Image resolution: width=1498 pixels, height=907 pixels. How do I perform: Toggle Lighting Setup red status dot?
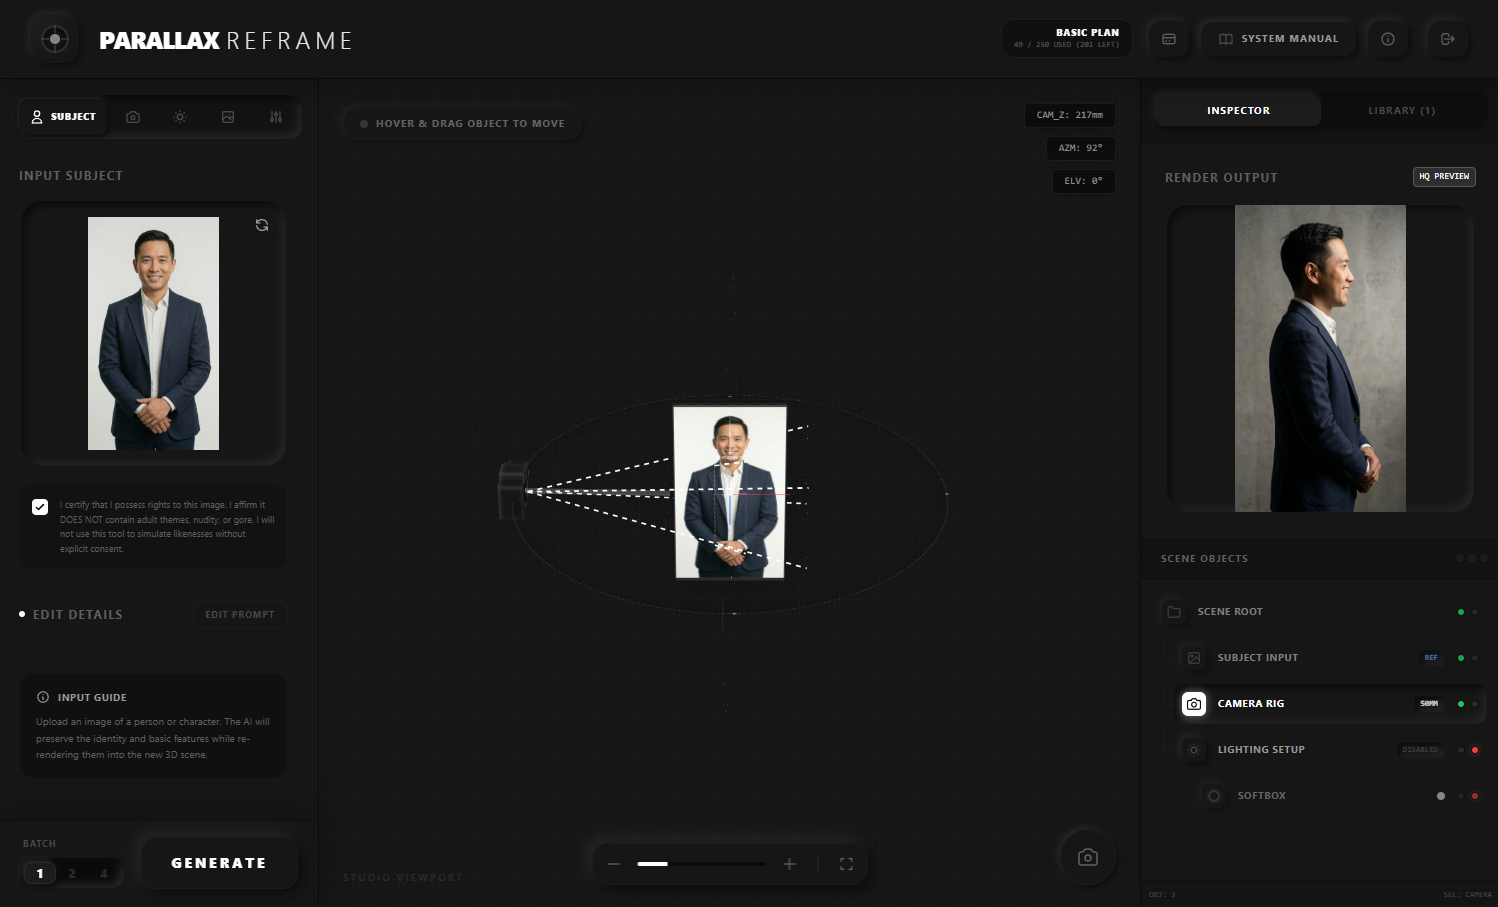point(1475,750)
